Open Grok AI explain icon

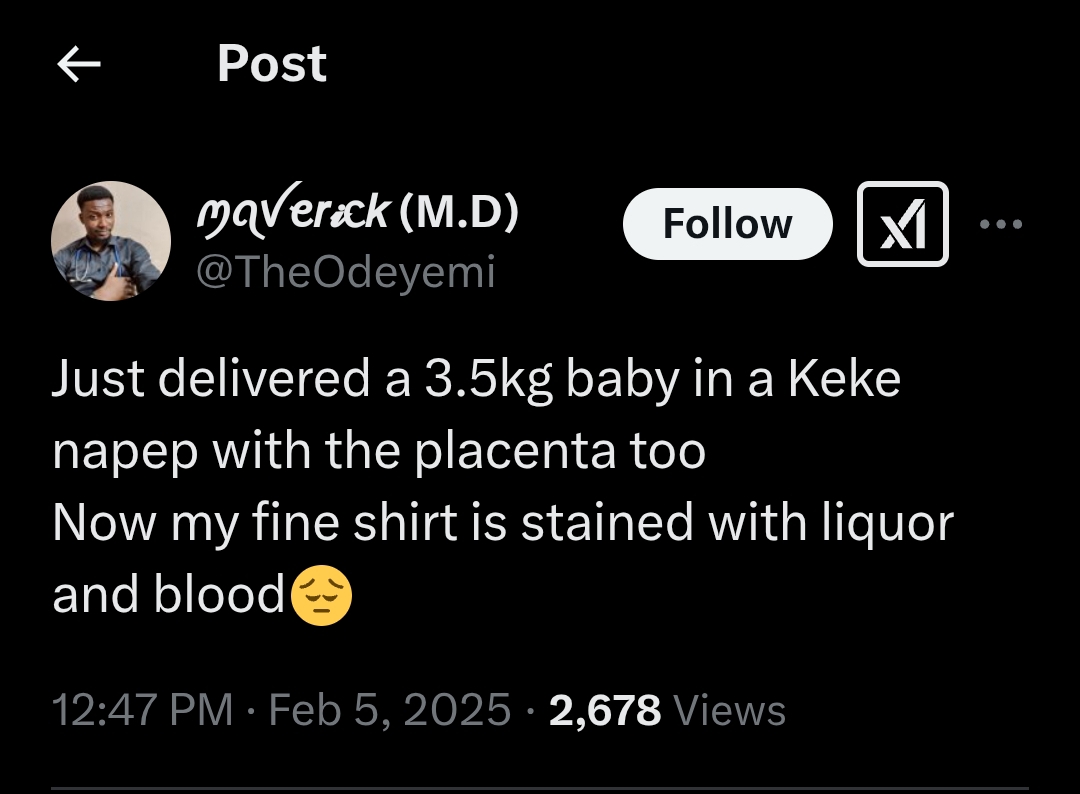pos(902,224)
